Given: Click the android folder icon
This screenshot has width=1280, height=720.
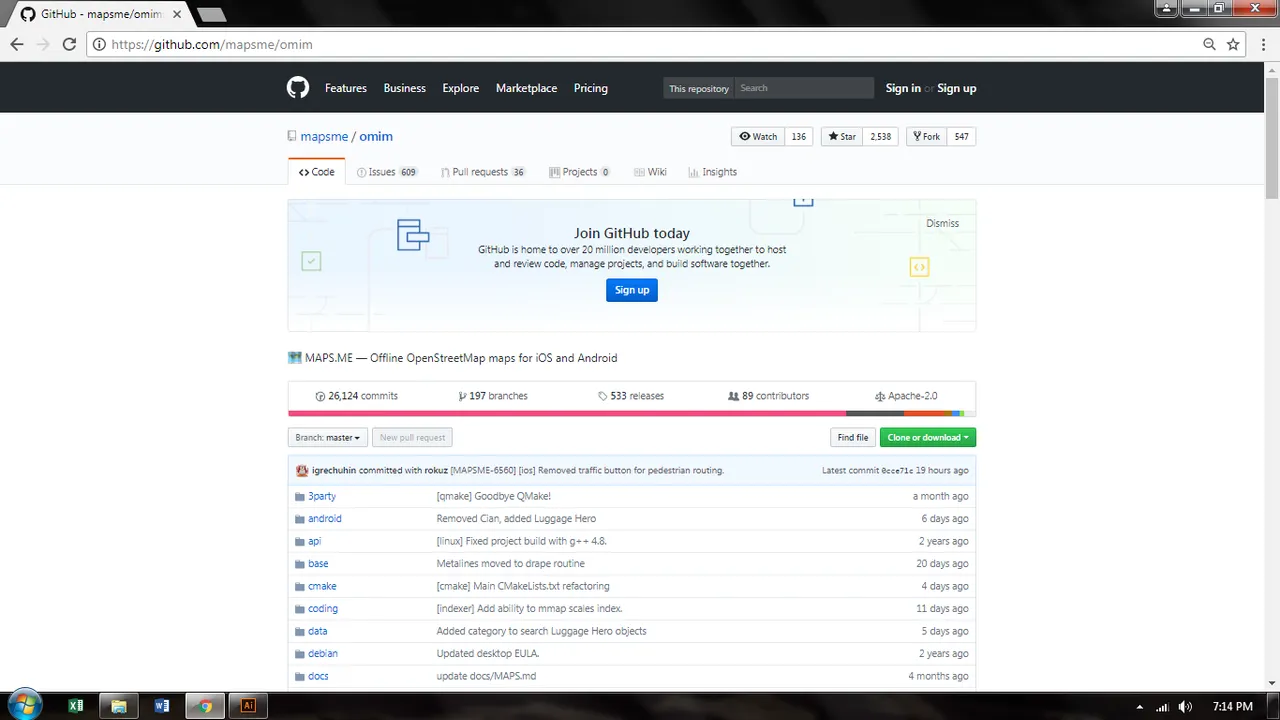Looking at the screenshot, I should (300, 519).
